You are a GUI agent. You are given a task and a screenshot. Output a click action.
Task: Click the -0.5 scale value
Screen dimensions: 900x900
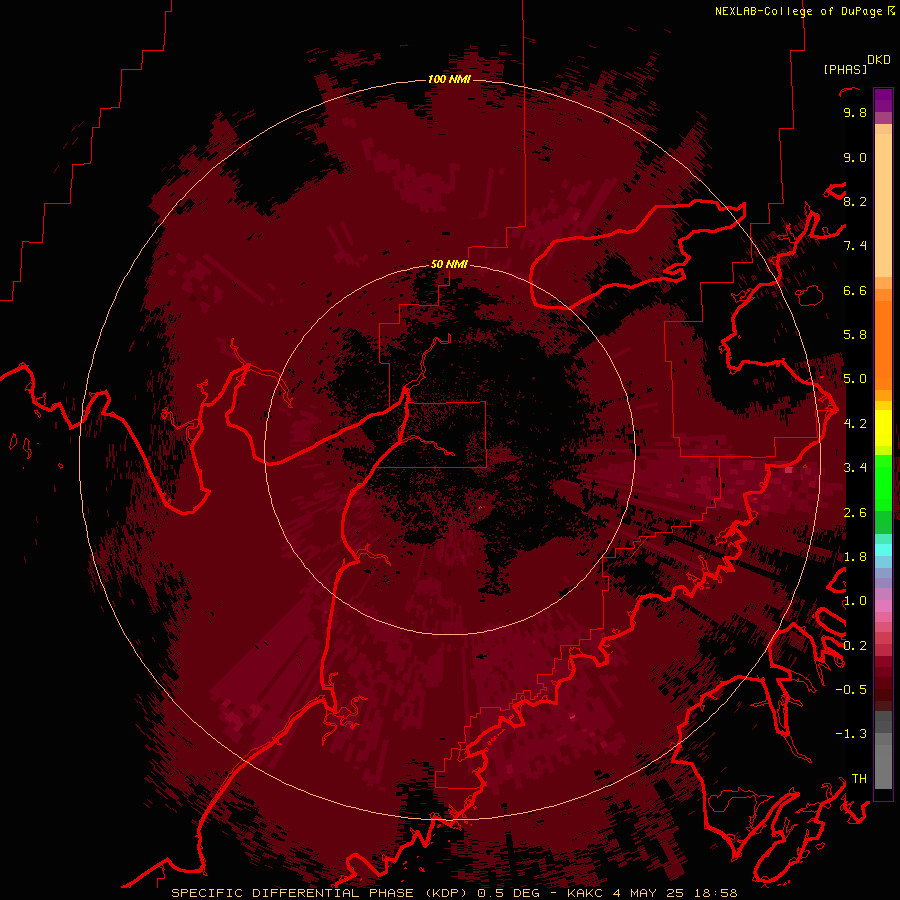tap(851, 690)
